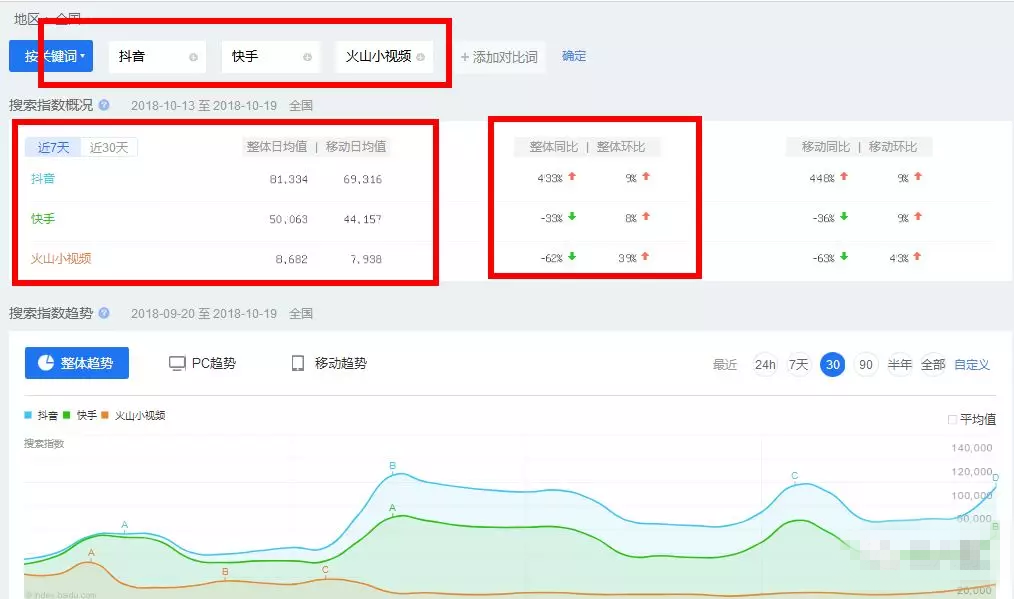Image resolution: width=1014 pixels, height=599 pixels.
Task: Select the PC趋势 tab
Action: click(202, 364)
